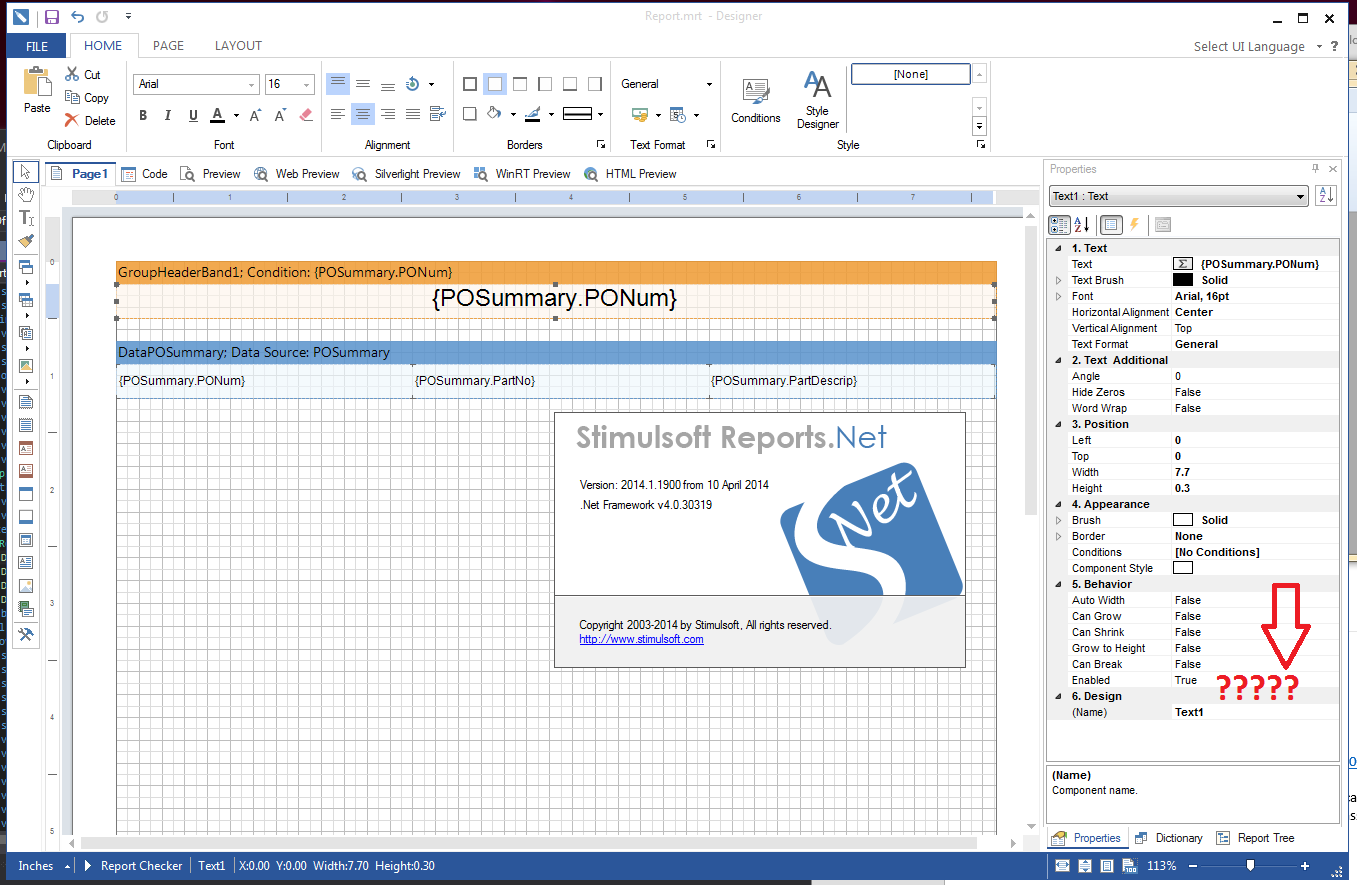
Task: Delete the selected component
Action: (90, 121)
